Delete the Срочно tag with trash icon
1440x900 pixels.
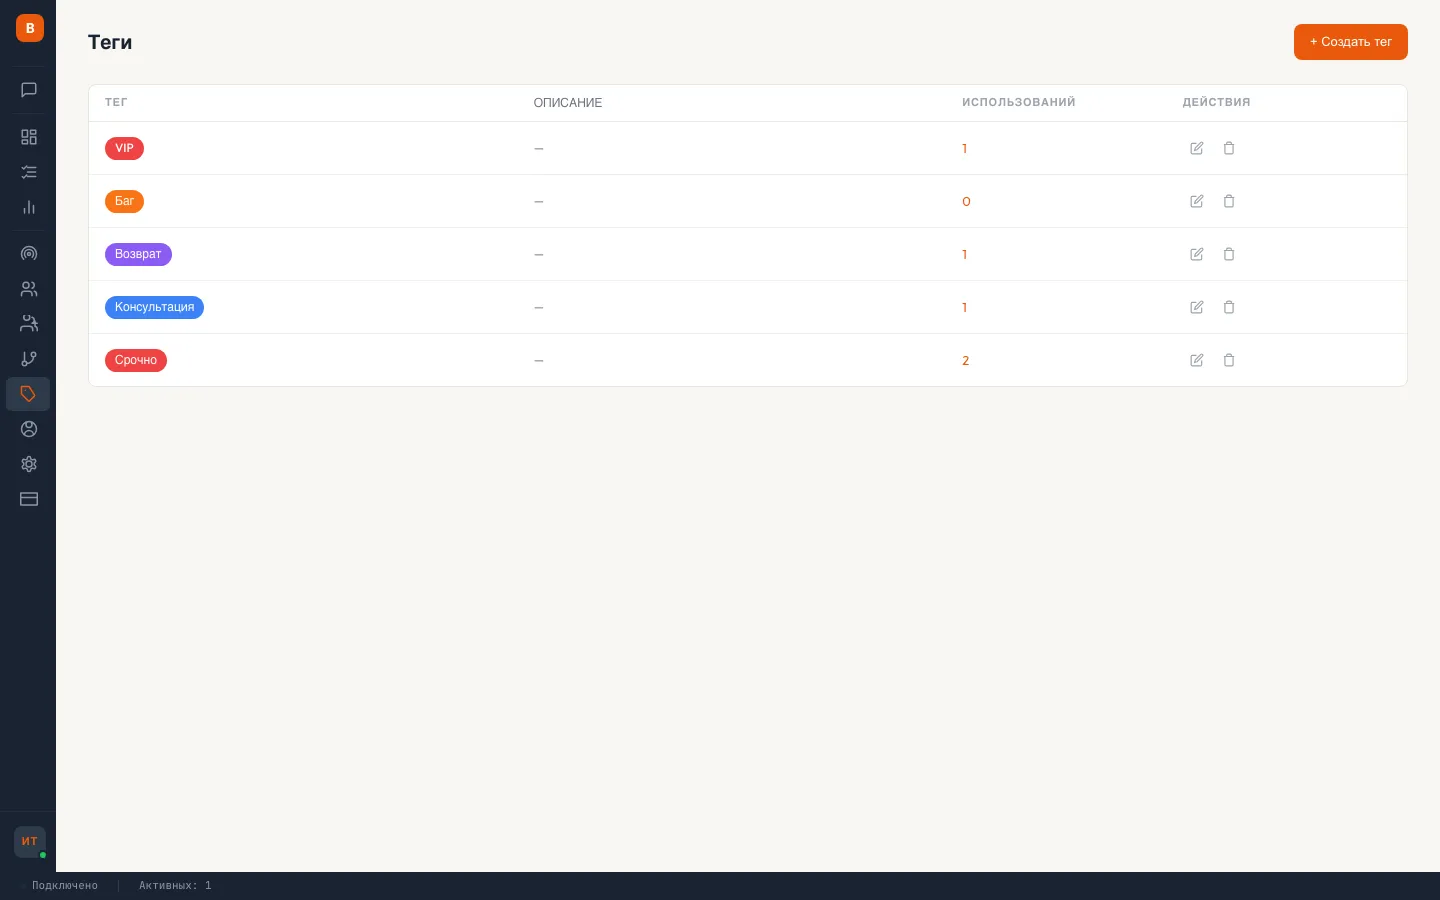pos(1229,360)
